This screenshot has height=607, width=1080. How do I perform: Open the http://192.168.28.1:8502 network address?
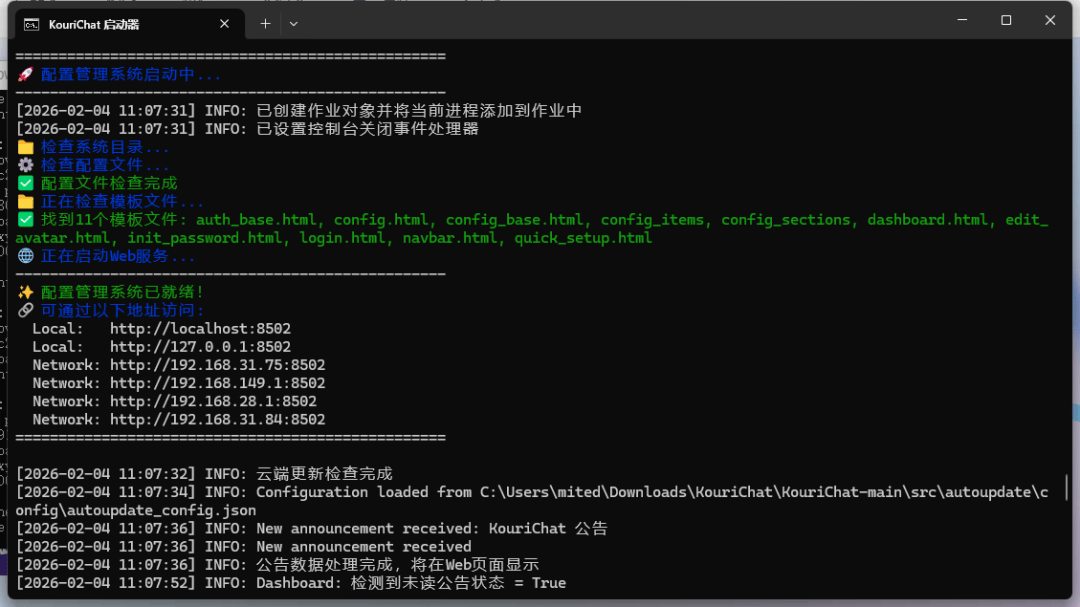click(x=214, y=401)
